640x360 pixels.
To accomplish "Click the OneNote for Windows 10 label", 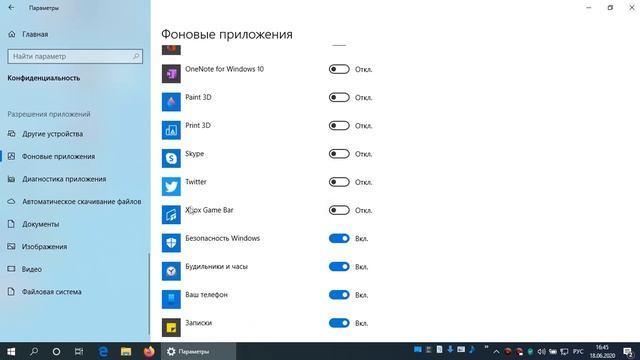I will click(224, 69).
